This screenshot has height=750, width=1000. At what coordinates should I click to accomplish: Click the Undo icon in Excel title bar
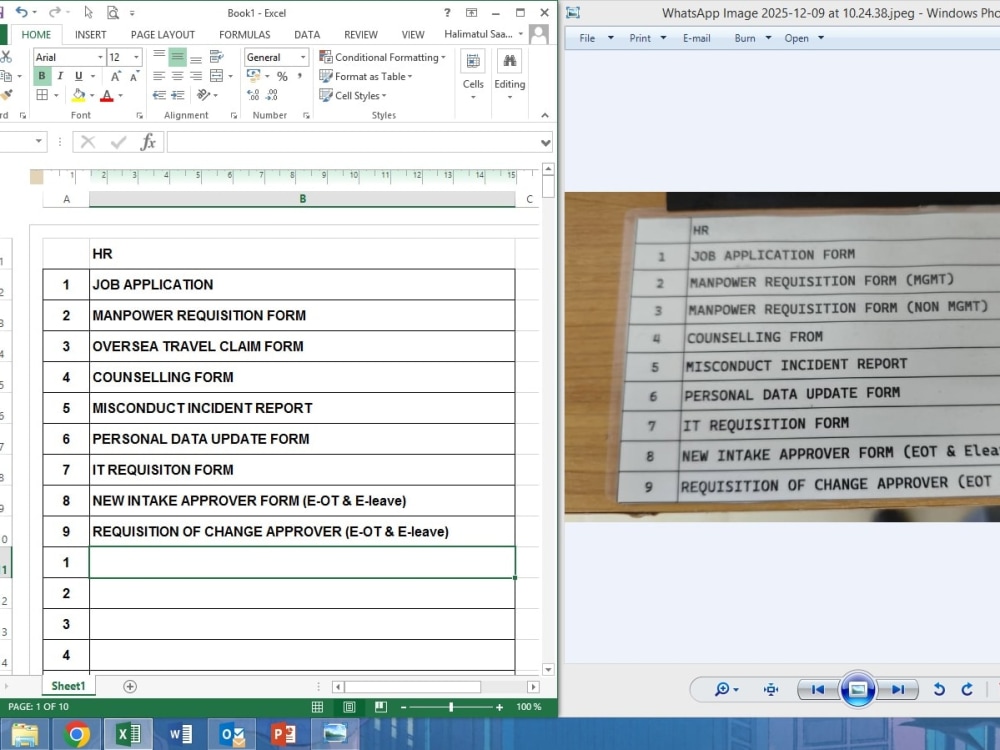[x=22, y=12]
